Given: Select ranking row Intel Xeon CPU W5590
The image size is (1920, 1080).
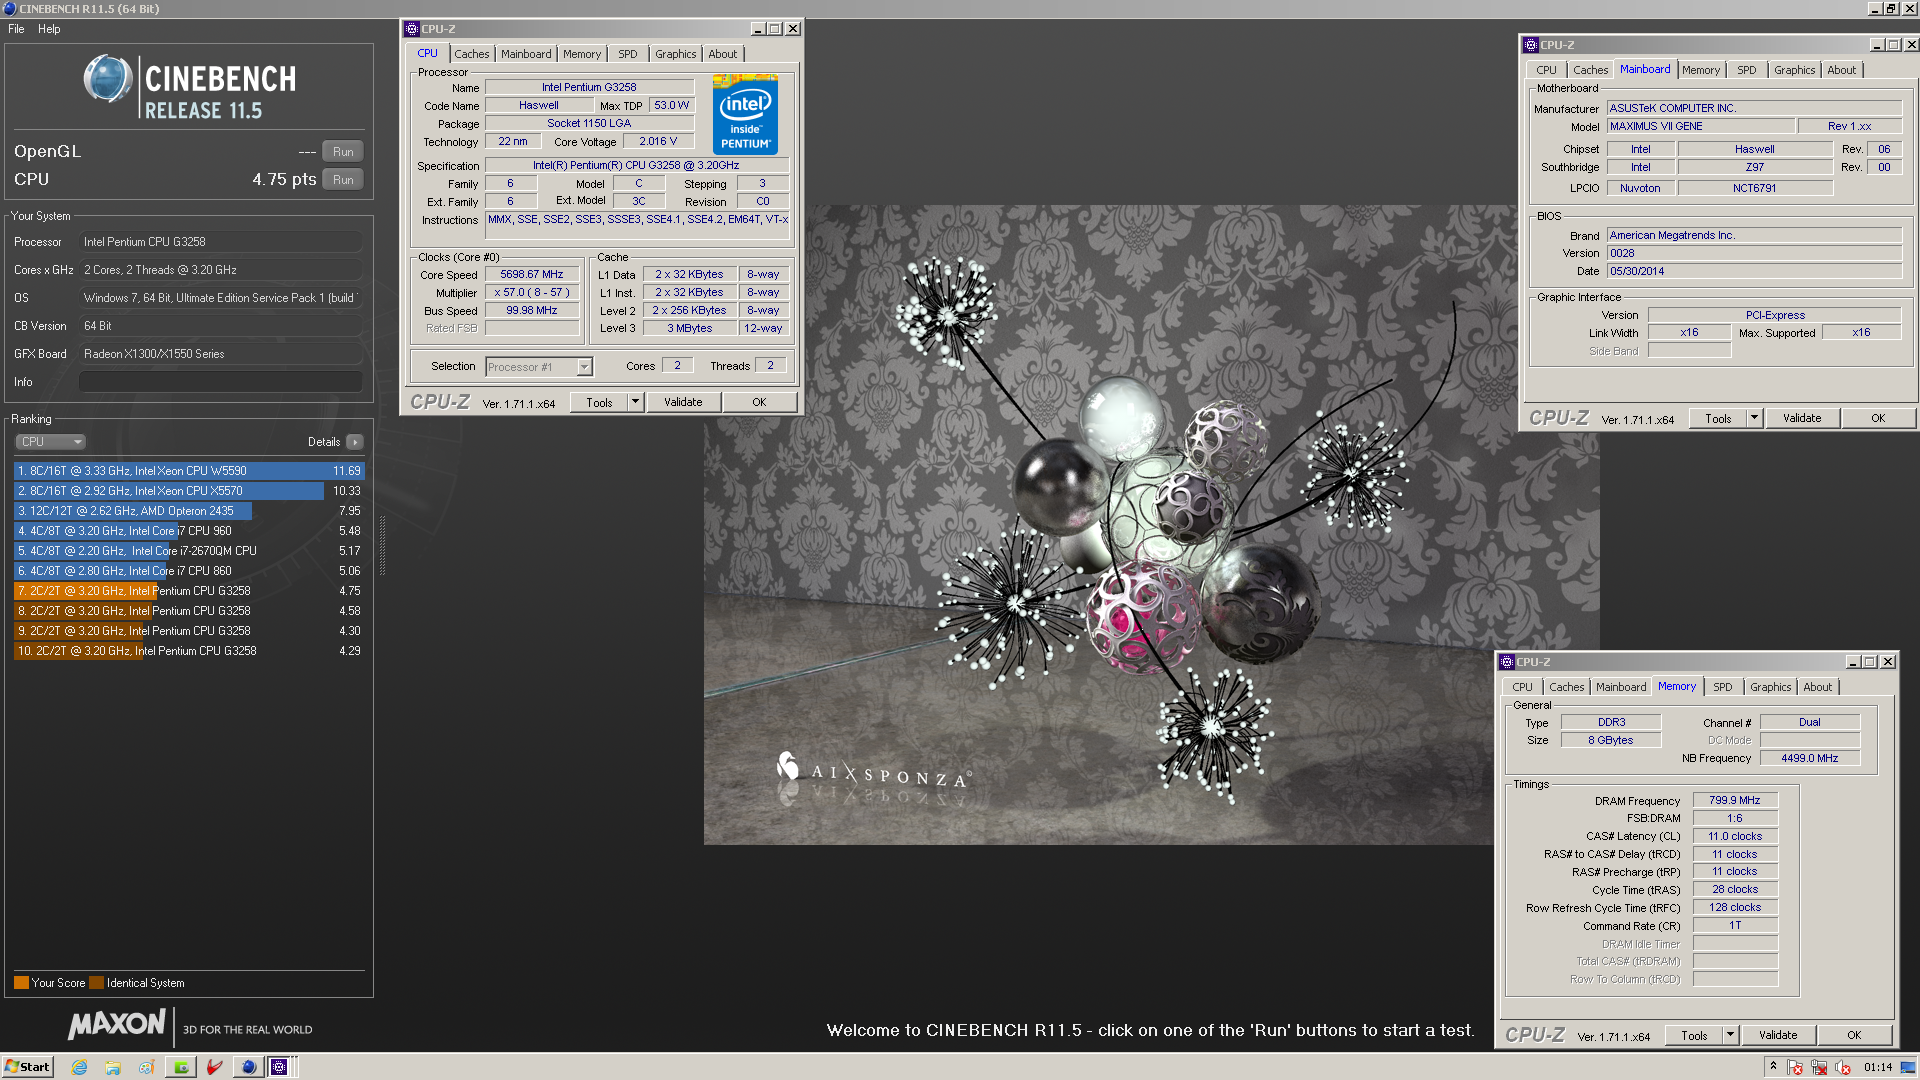Looking at the screenshot, I should coord(189,471).
